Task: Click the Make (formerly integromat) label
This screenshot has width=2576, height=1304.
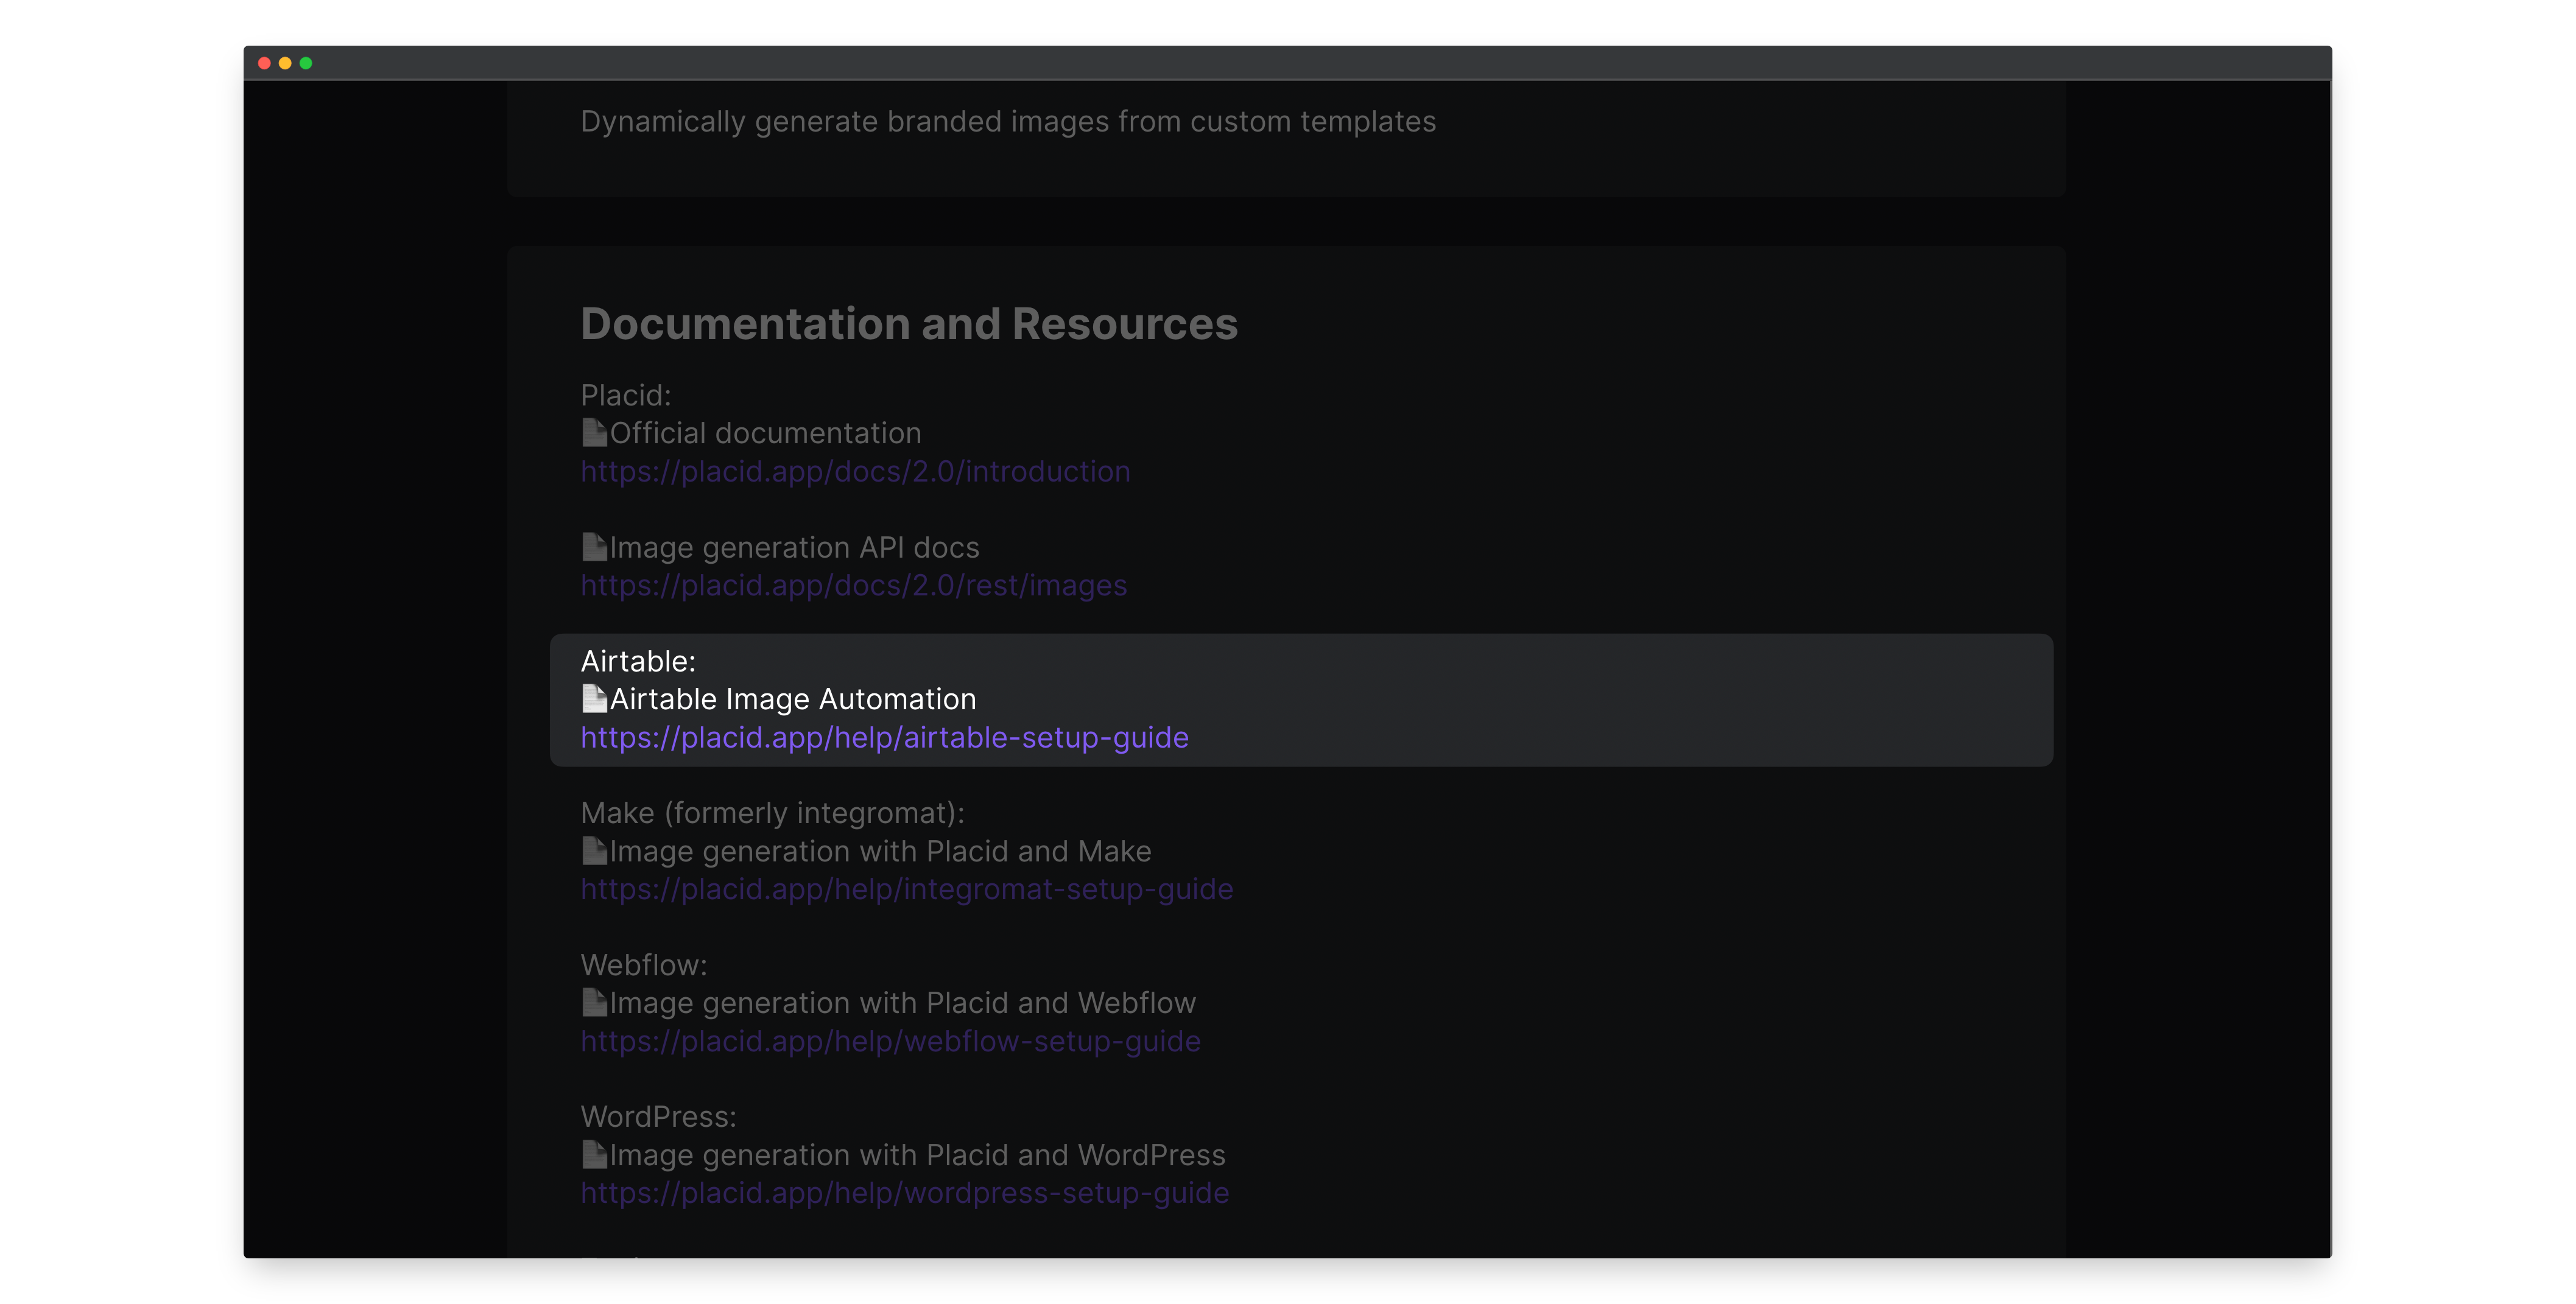Action: (x=772, y=813)
